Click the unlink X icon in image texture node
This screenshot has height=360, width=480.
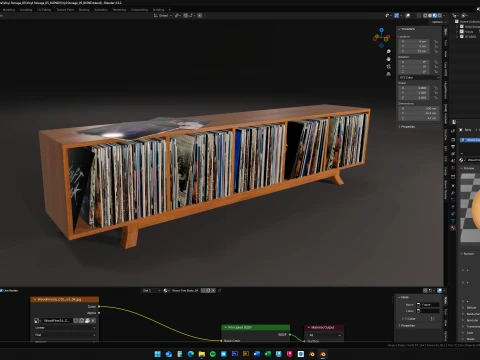click(x=93, y=320)
